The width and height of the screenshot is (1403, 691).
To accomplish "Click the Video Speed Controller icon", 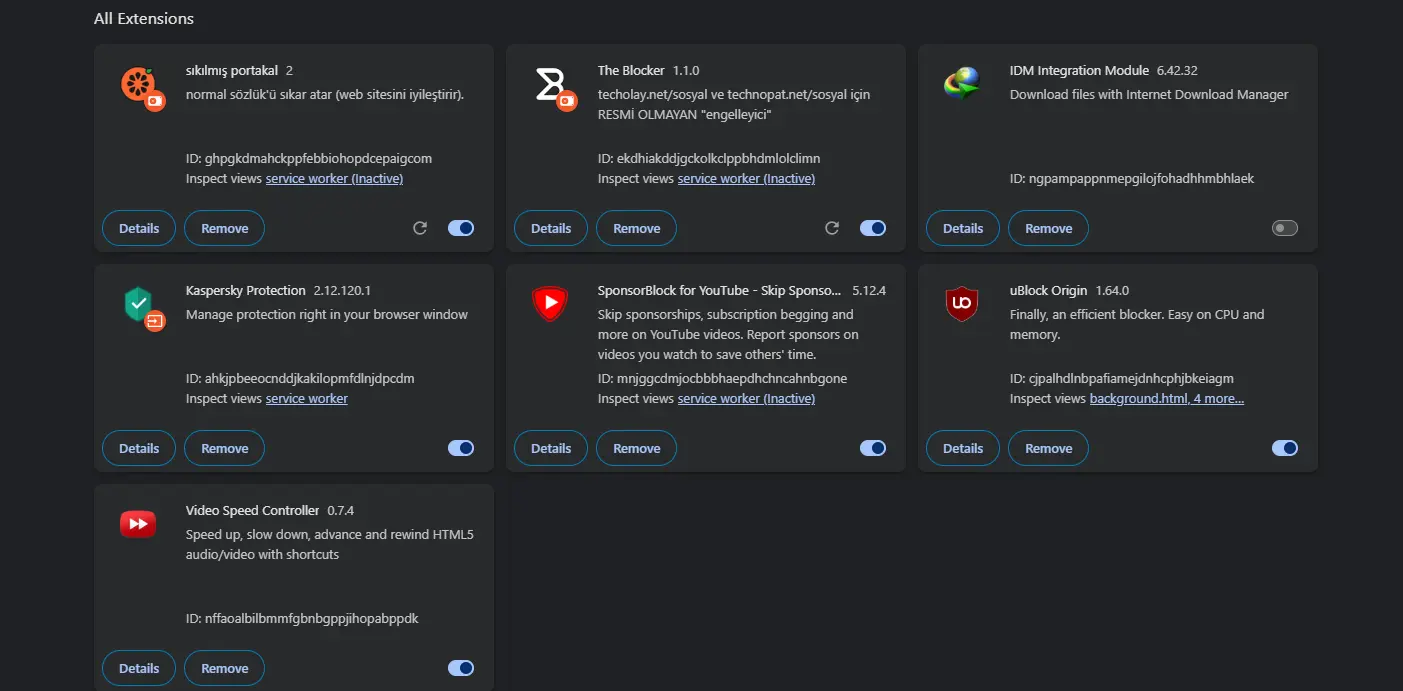I will pyautogui.click(x=138, y=523).
